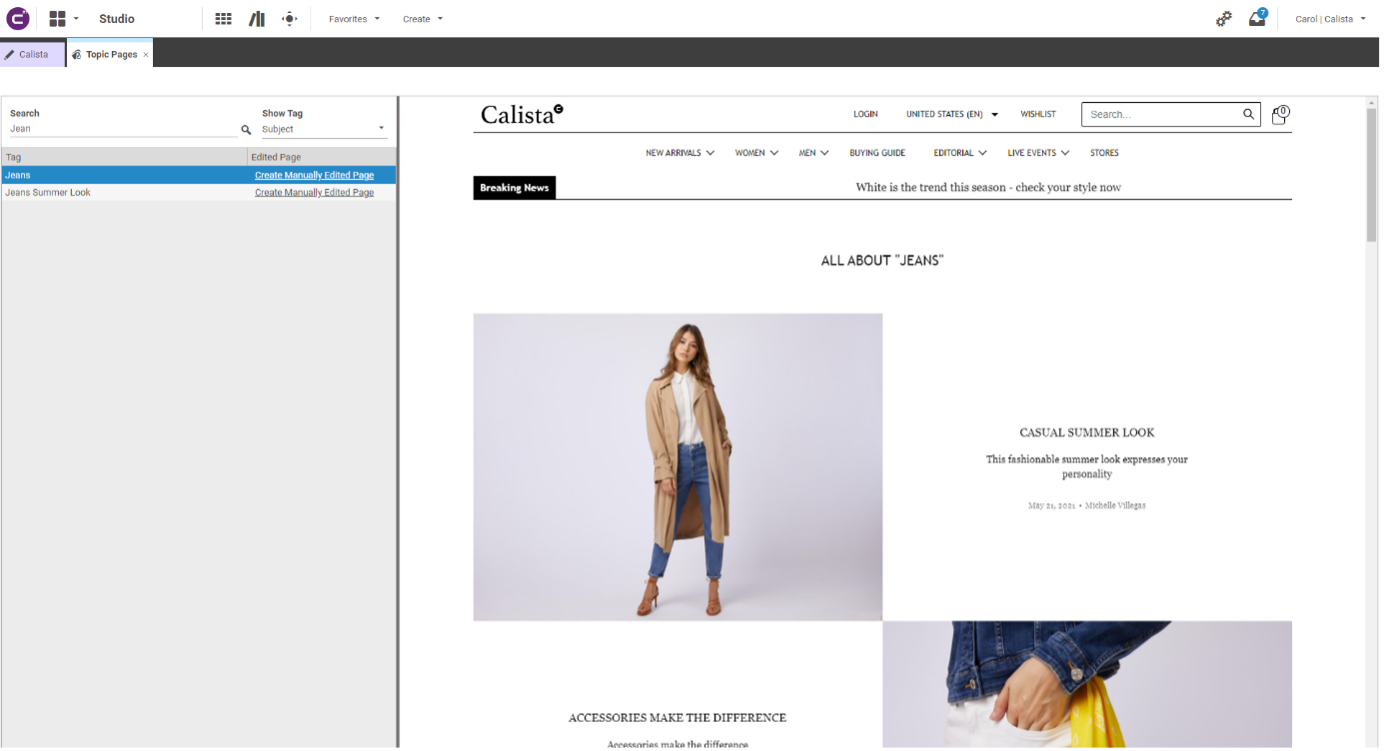Open the jobs gears icon
The width and height of the screenshot is (1384, 751).
pos(1223,19)
